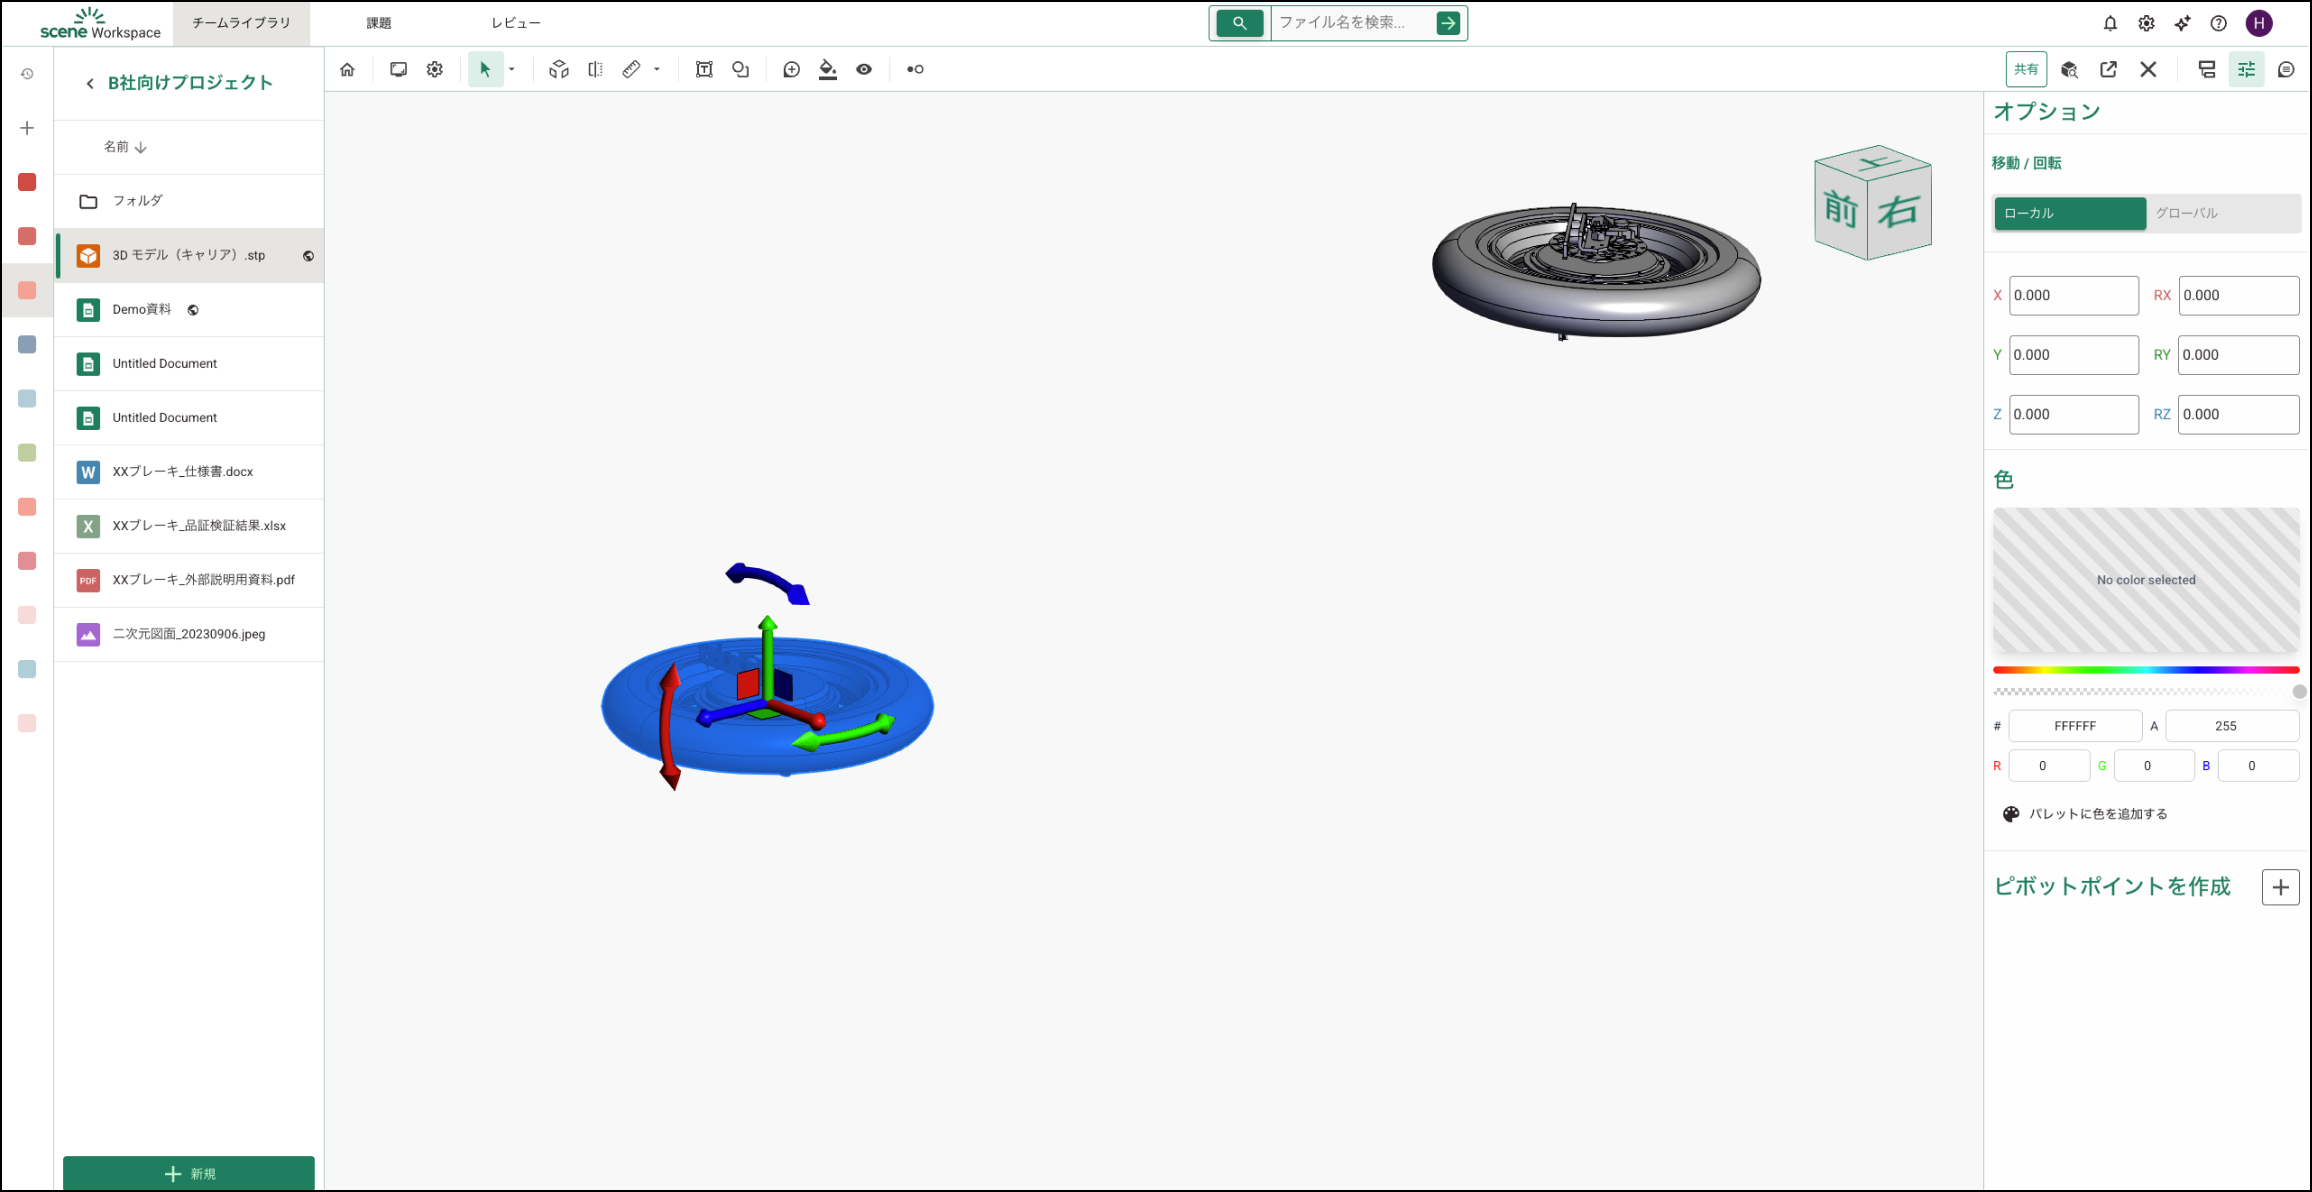
Task: Expand the select tool dropdown arrow
Action: [512, 69]
